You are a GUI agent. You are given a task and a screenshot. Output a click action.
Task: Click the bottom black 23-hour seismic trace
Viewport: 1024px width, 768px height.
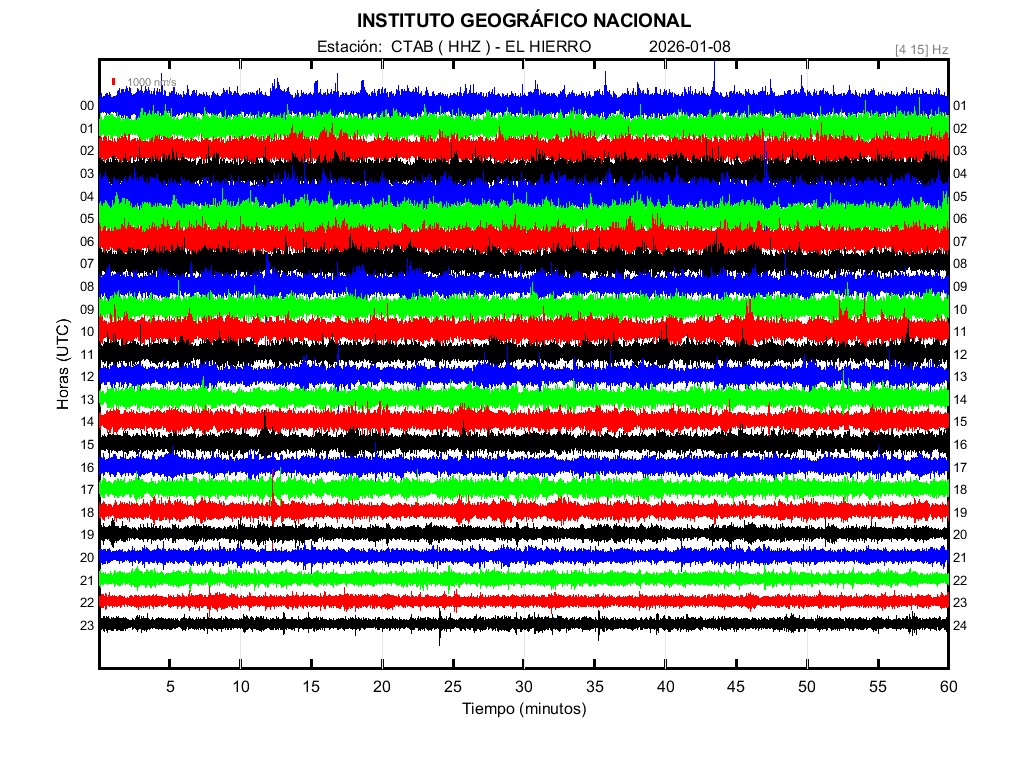coord(523,623)
